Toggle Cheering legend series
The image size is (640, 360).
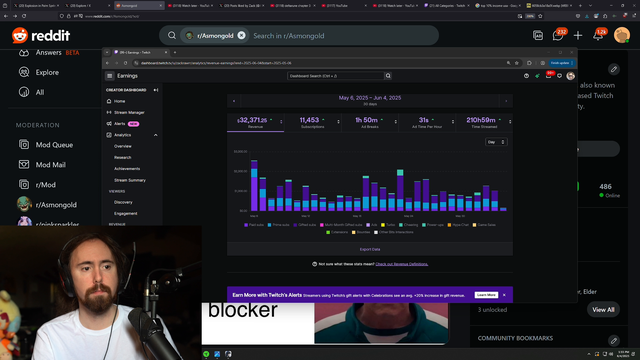pyautogui.click(x=409, y=225)
